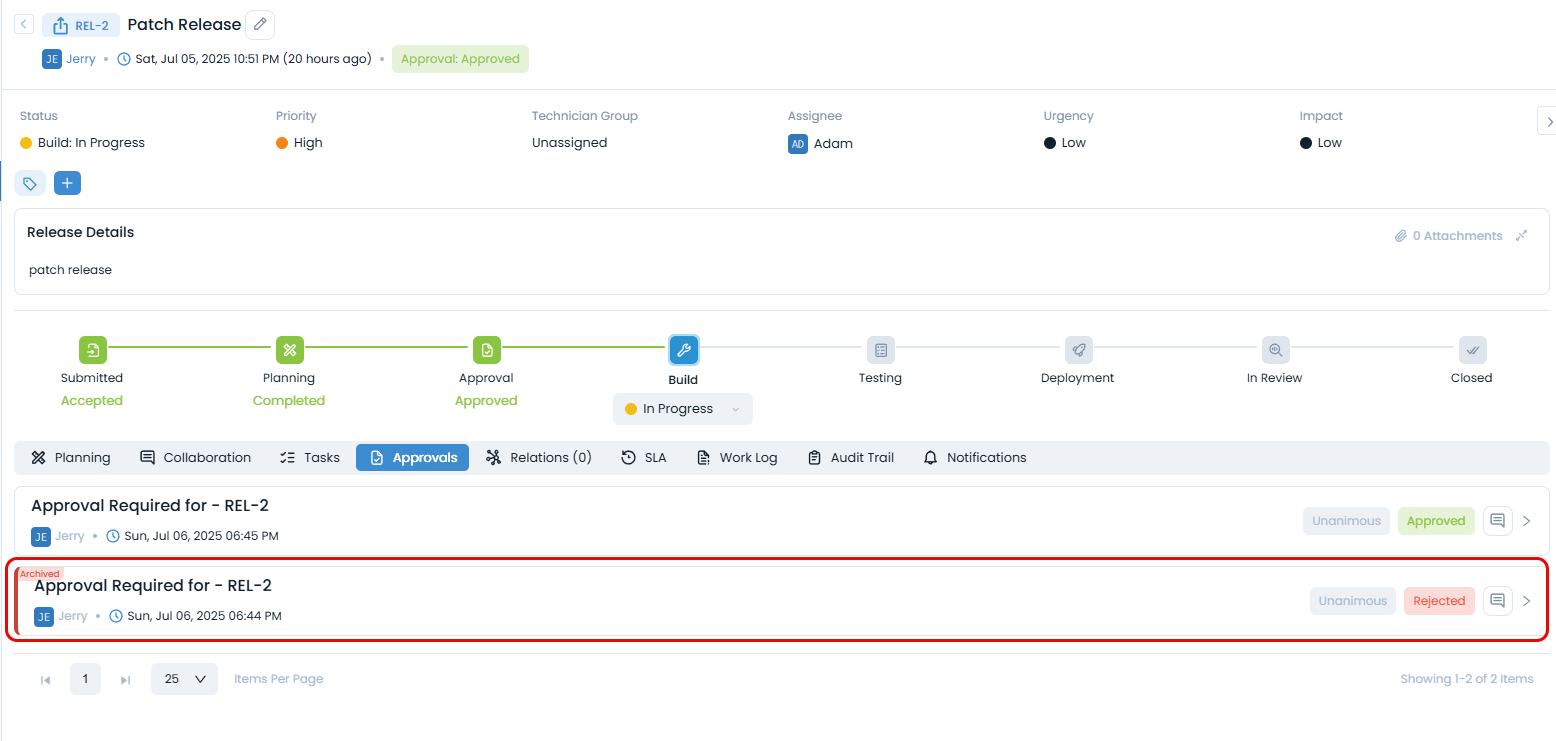Click the Build stage wrench icon
This screenshot has height=741, width=1556.
tap(683, 350)
